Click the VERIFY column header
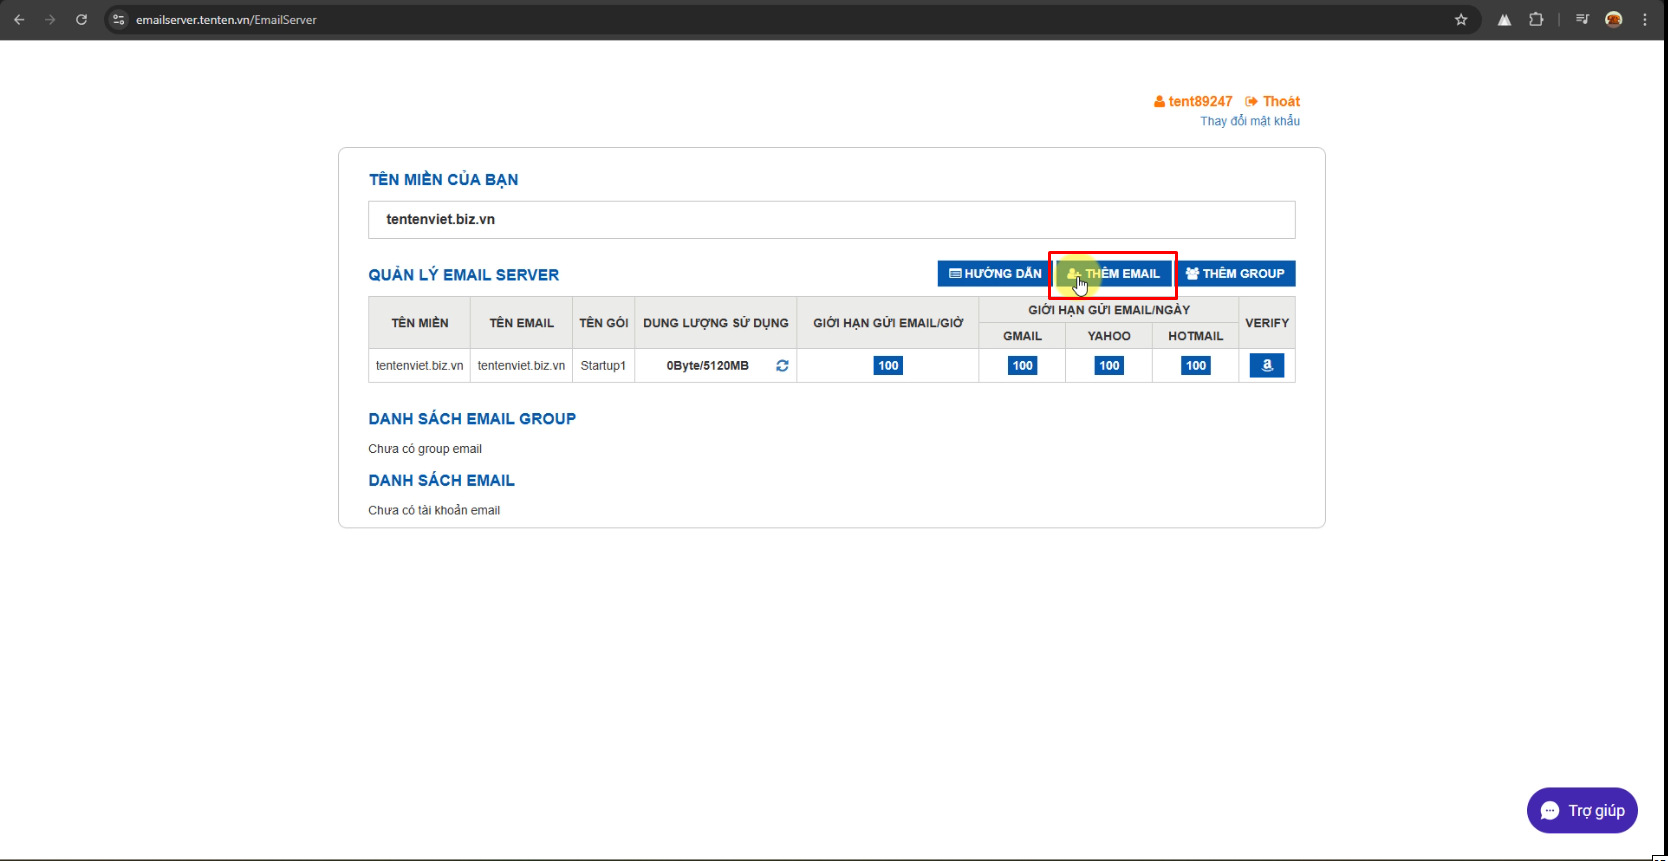The image size is (1668, 861). (x=1267, y=323)
